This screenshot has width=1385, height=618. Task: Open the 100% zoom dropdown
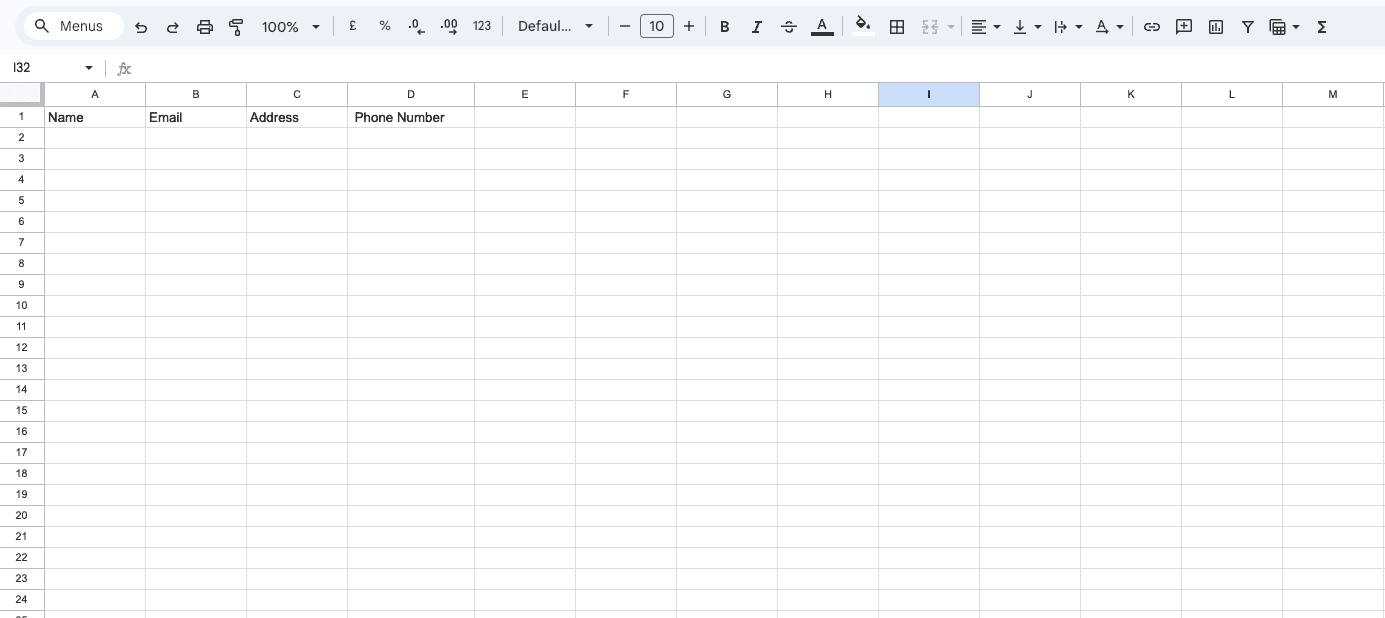[x=290, y=27]
